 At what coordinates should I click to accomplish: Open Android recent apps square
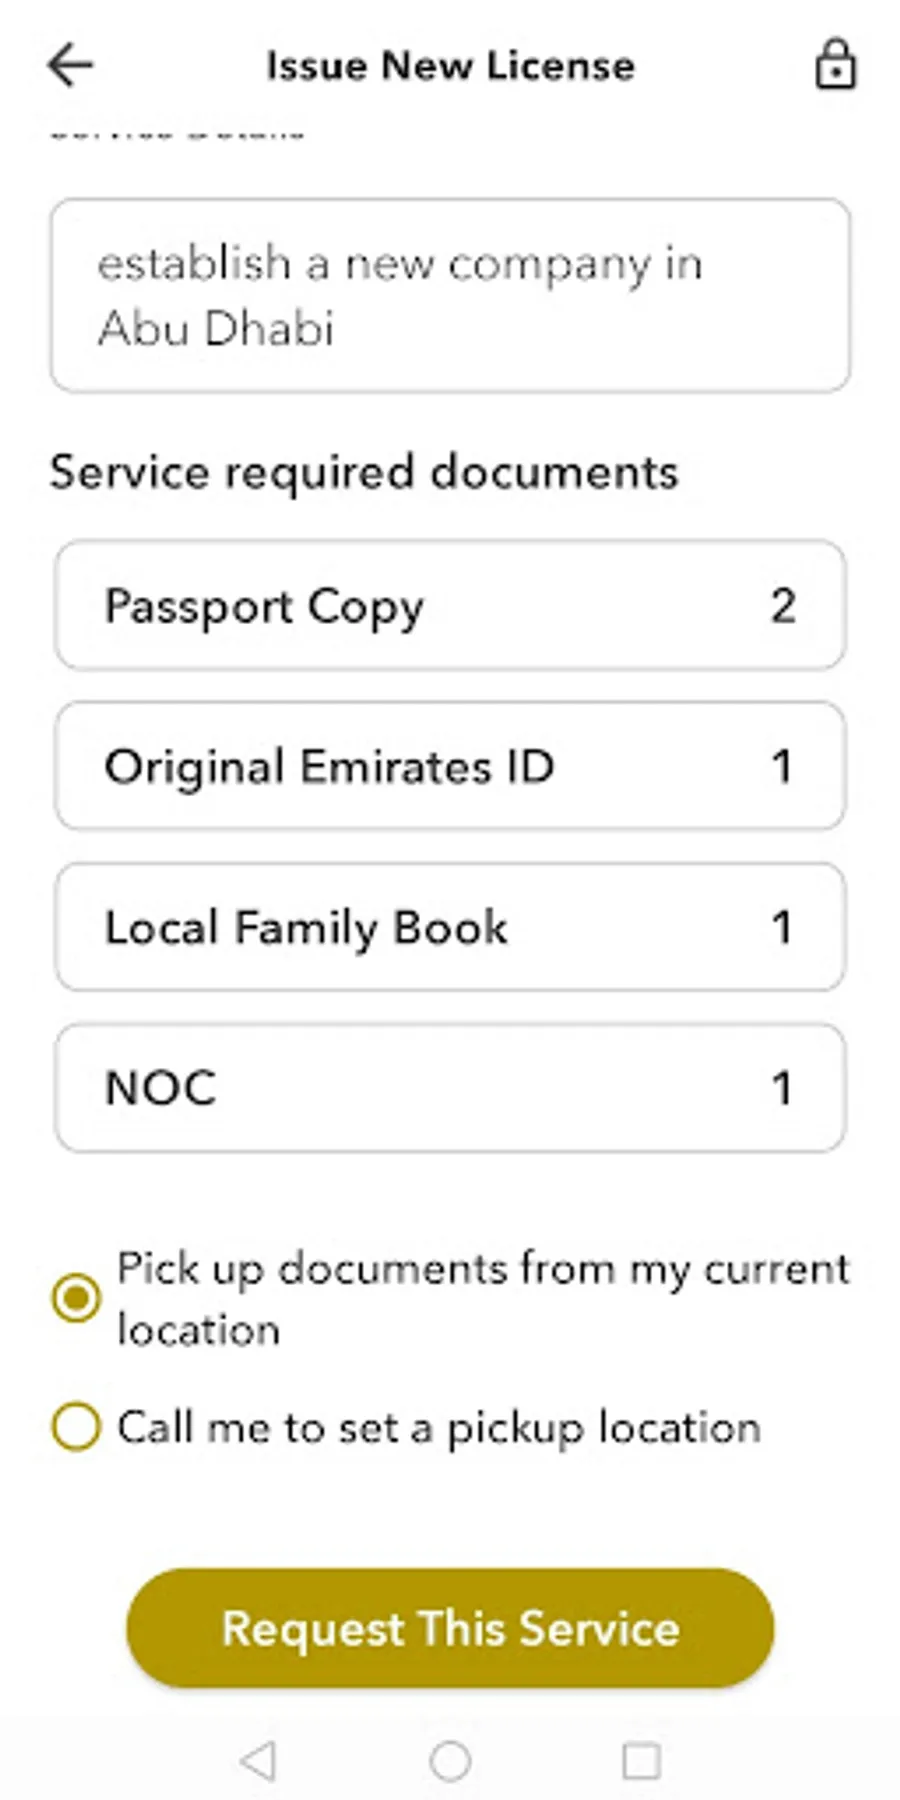pyautogui.click(x=641, y=1761)
